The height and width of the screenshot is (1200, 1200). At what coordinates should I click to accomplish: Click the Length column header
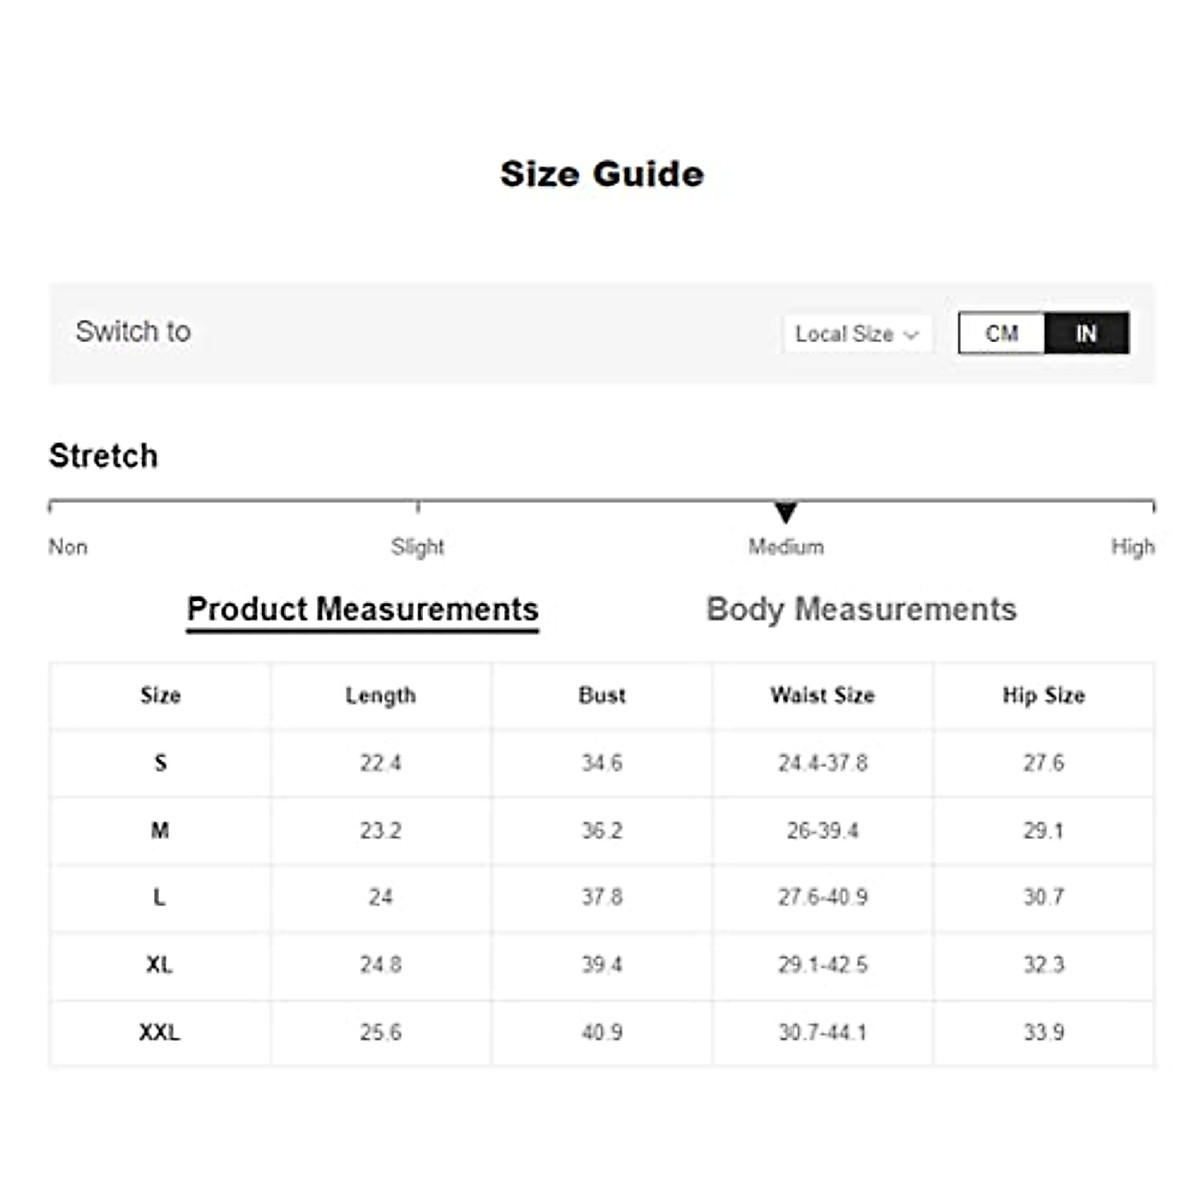tap(381, 695)
